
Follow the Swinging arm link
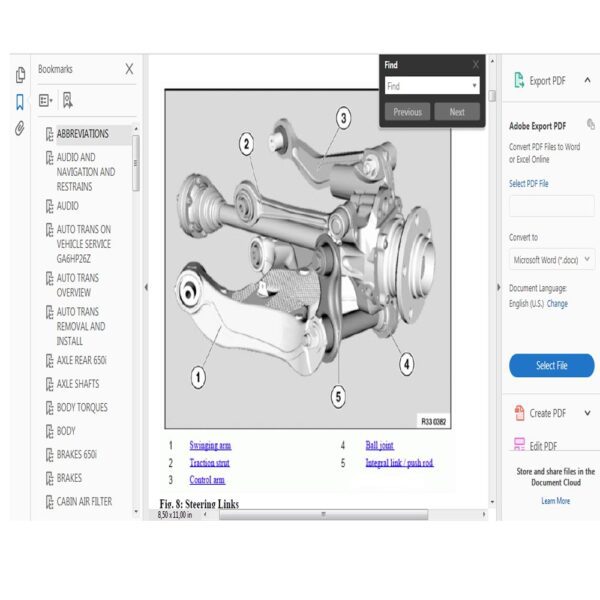(210, 445)
